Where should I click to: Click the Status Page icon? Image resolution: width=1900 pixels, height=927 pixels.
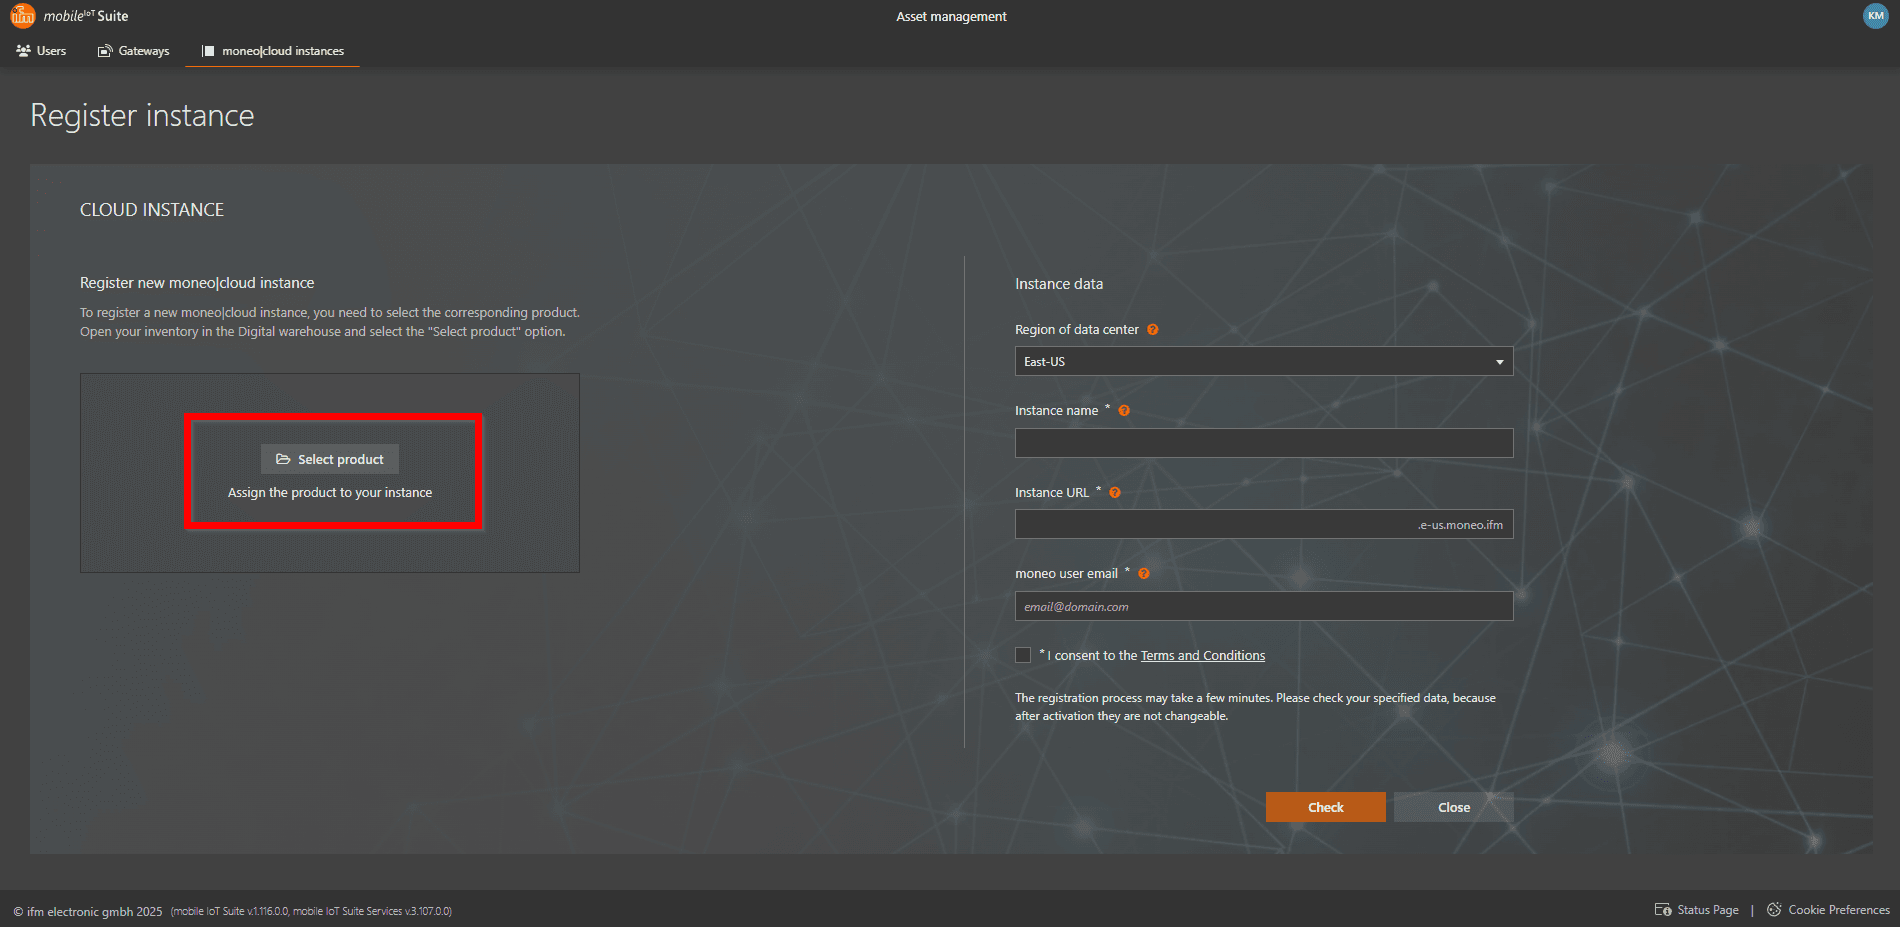[x=1663, y=910]
